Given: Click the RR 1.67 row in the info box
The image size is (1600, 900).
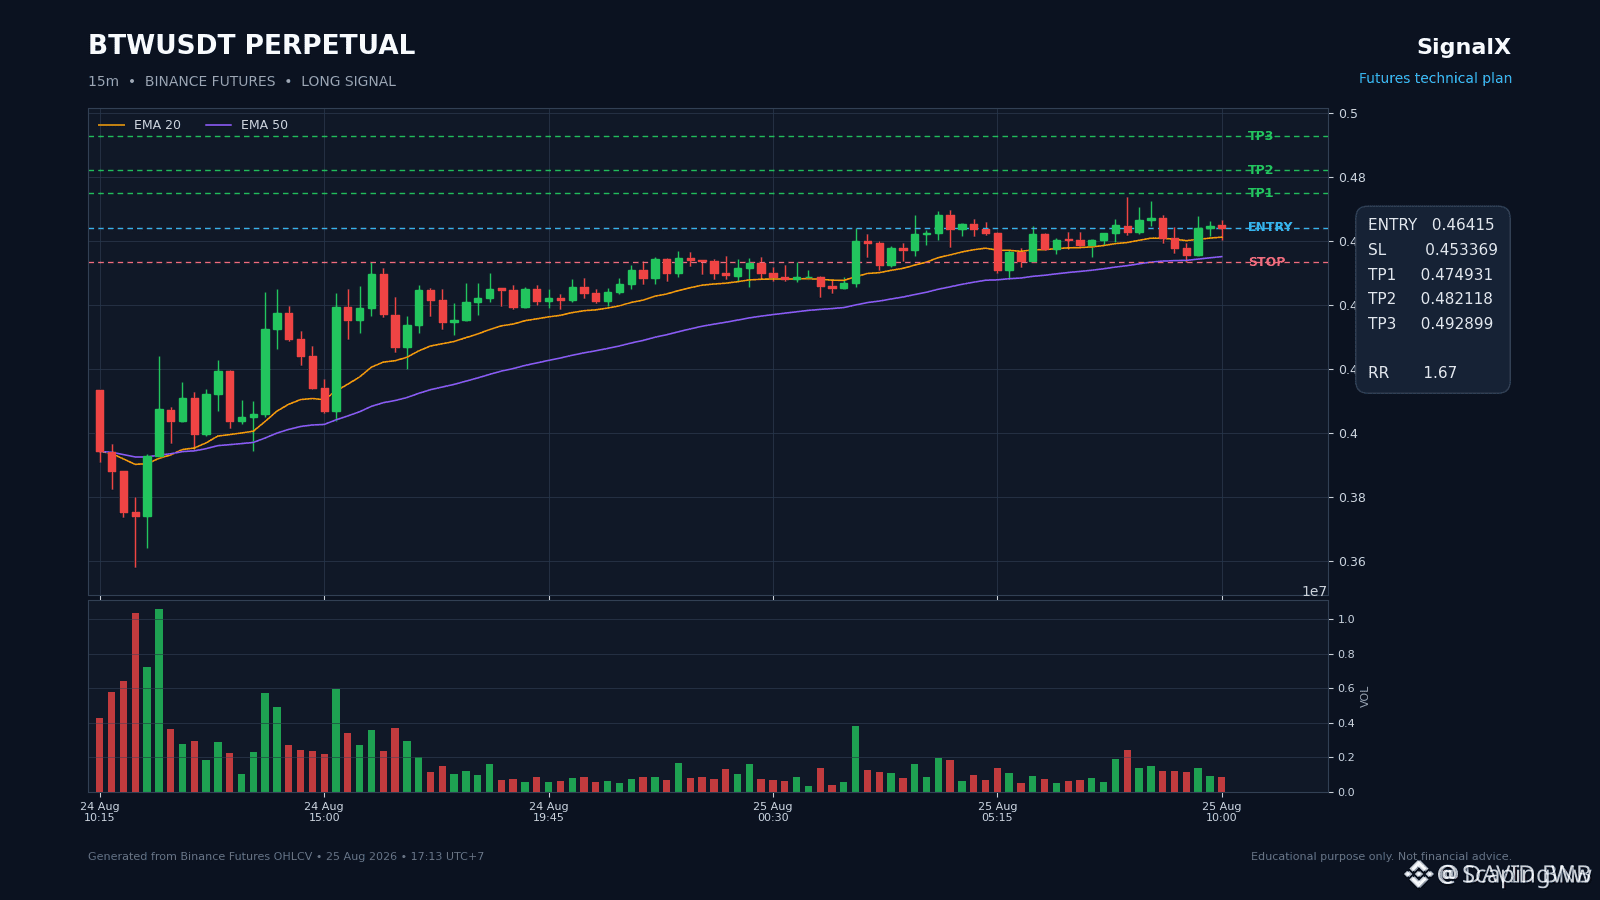Looking at the screenshot, I should 1412,373.
